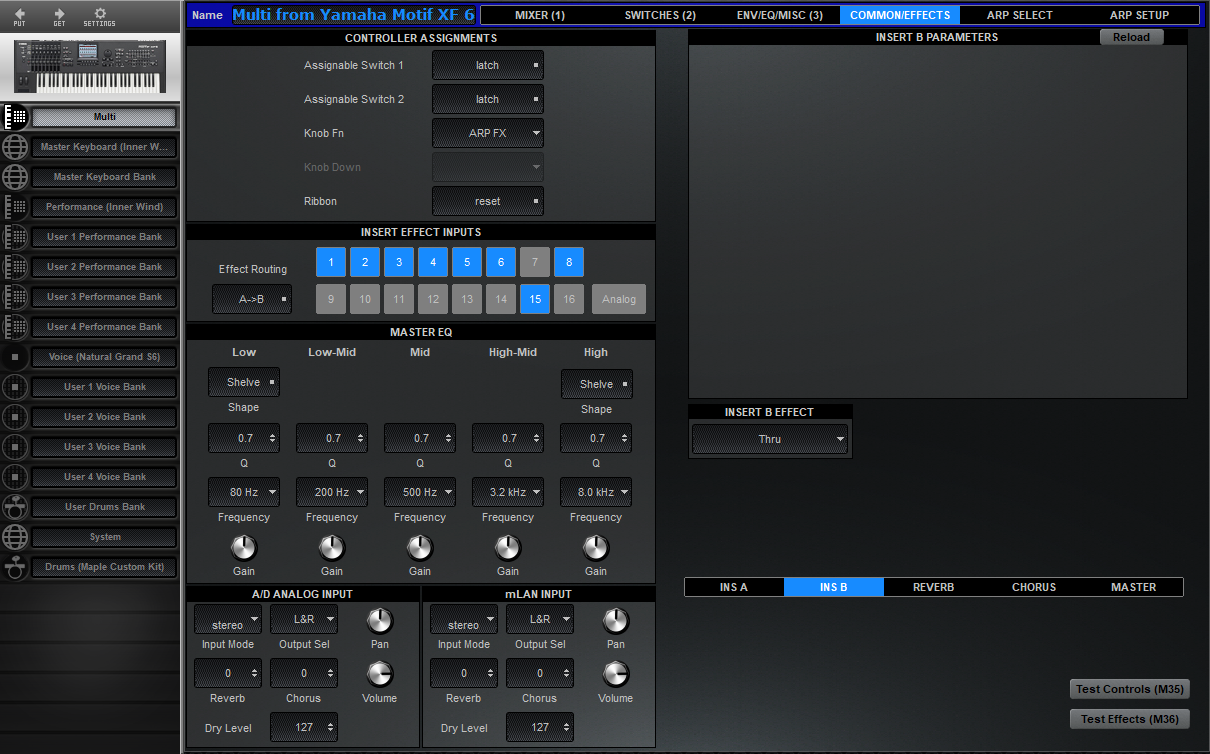Image resolution: width=1210 pixels, height=754 pixels.
Task: Open Settings via the gear icon
Action: 96,16
